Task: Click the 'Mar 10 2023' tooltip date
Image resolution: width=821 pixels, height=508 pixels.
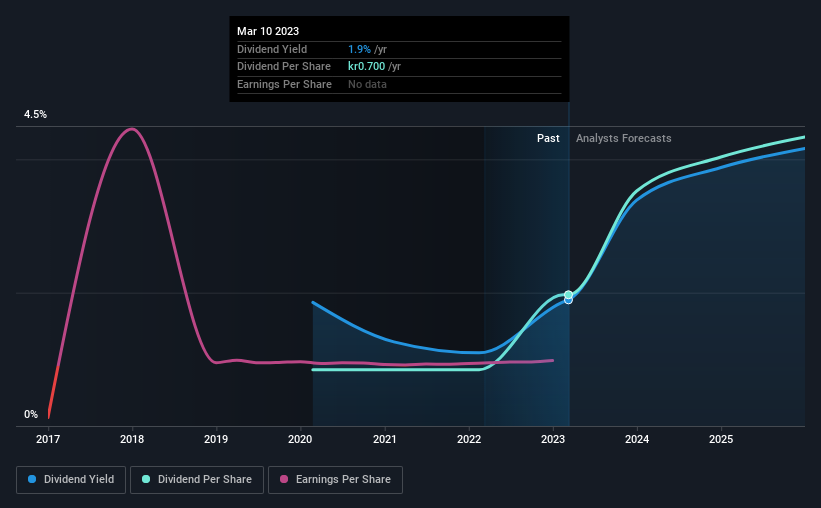Action: [x=268, y=31]
